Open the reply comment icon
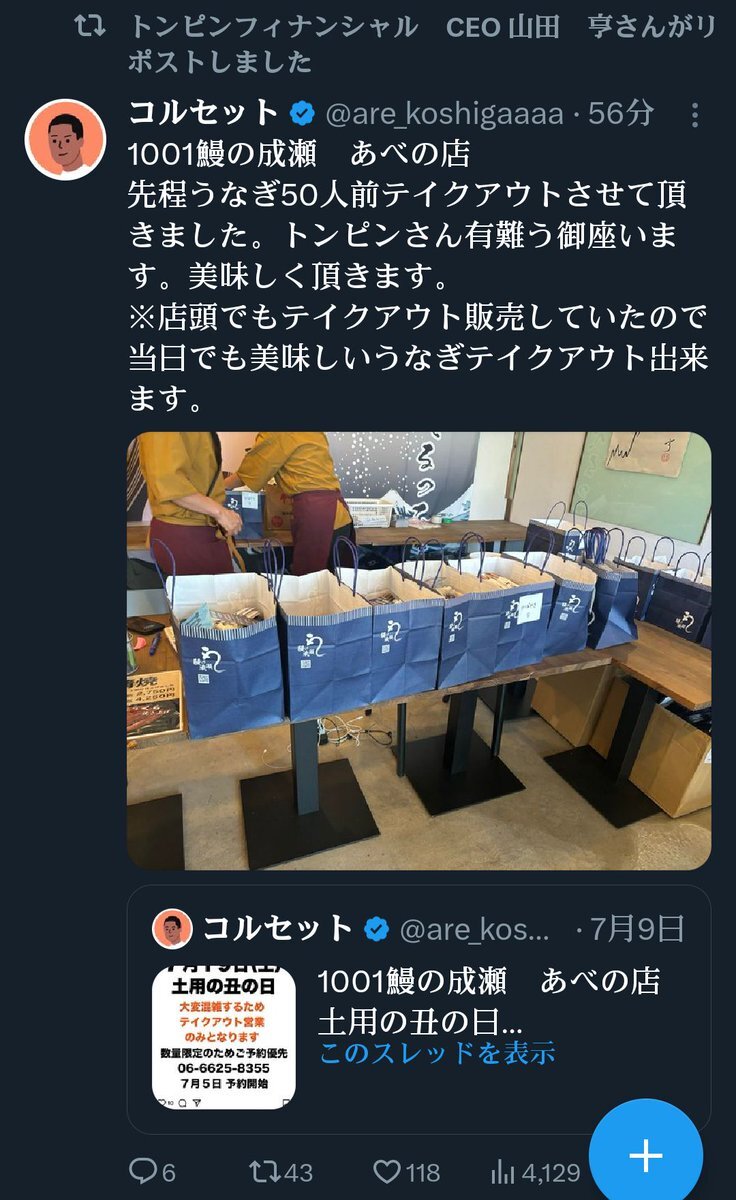 144,1173
